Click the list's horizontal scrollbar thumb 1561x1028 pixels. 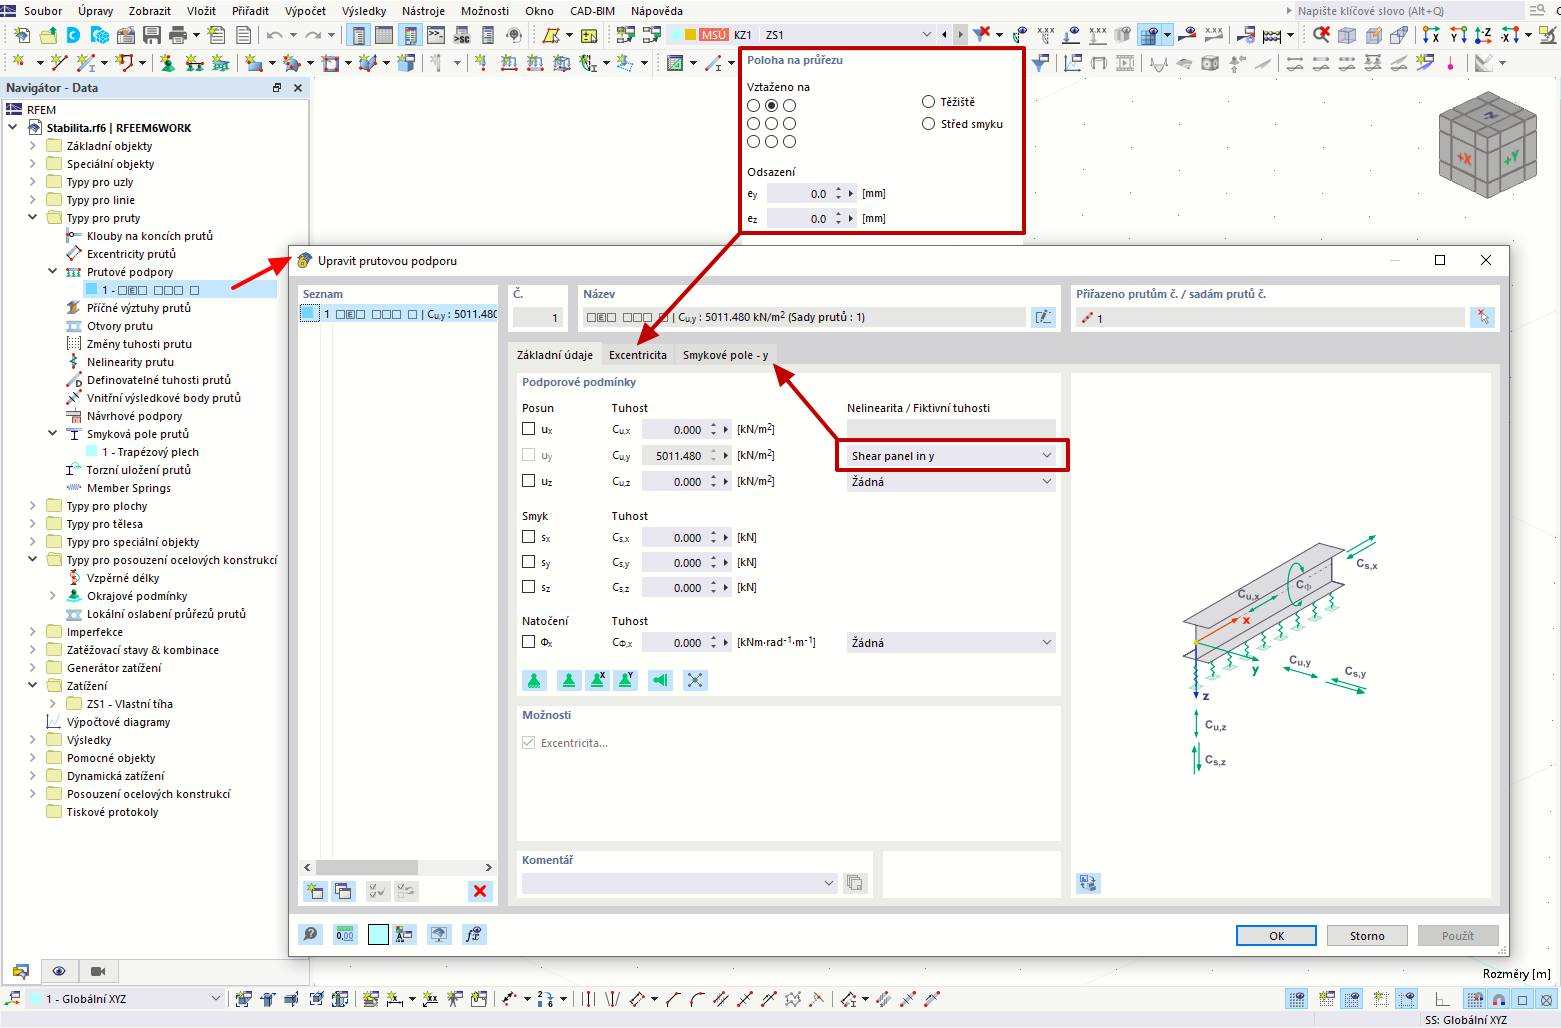(x=367, y=867)
